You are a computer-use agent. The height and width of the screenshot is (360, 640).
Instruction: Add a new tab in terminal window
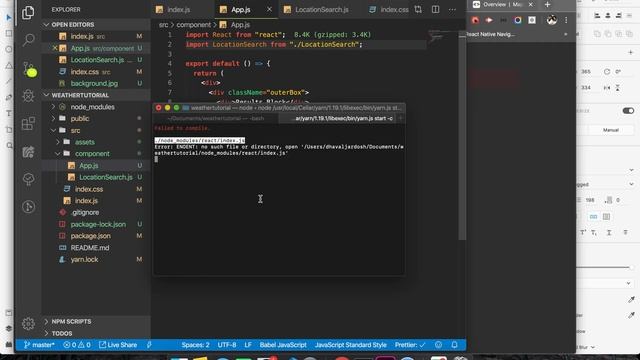(400, 118)
